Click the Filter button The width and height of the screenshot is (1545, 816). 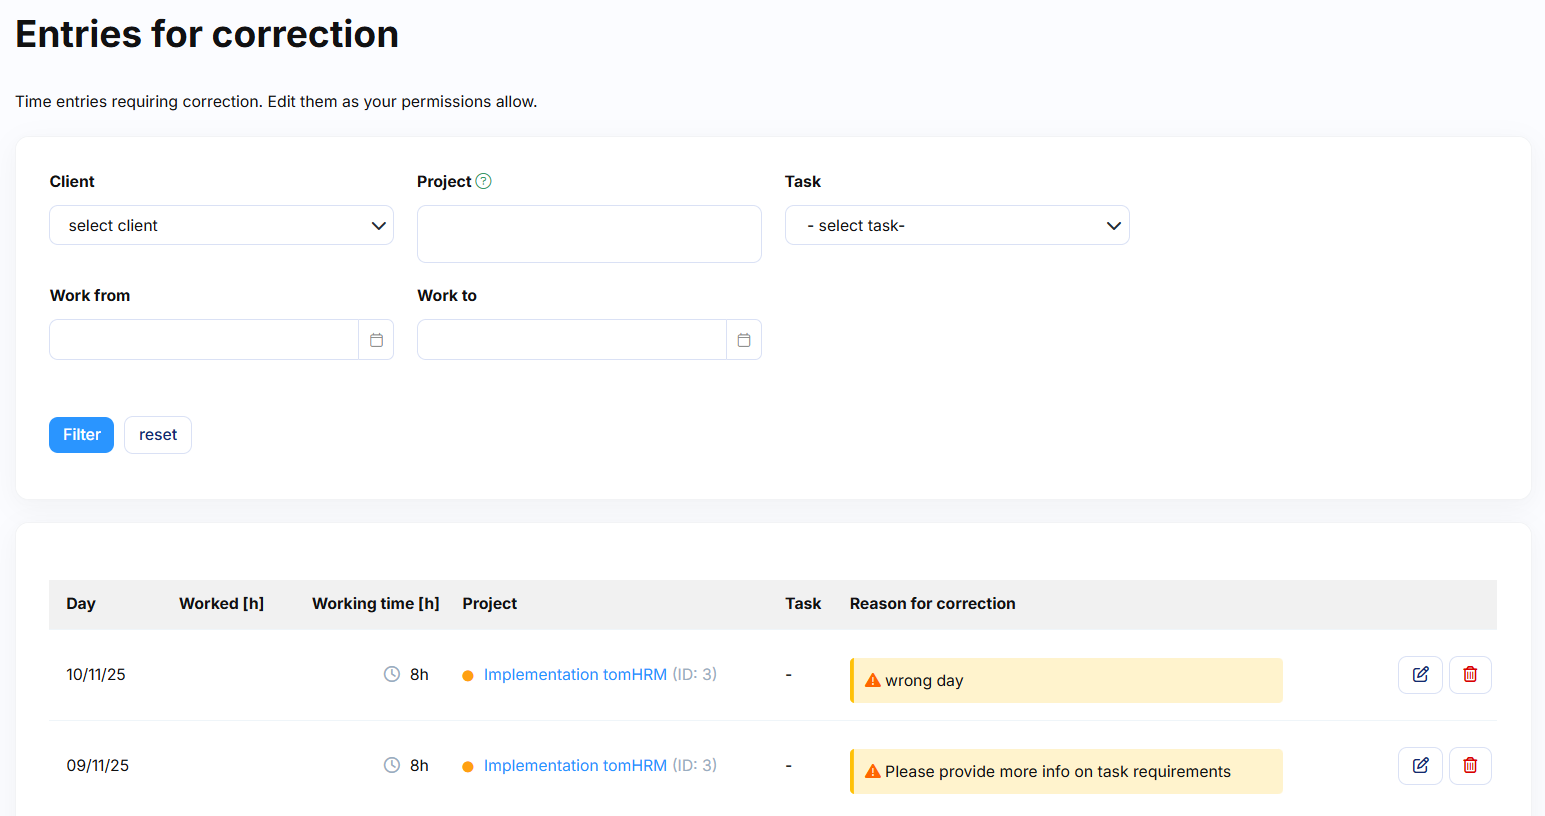pos(81,435)
